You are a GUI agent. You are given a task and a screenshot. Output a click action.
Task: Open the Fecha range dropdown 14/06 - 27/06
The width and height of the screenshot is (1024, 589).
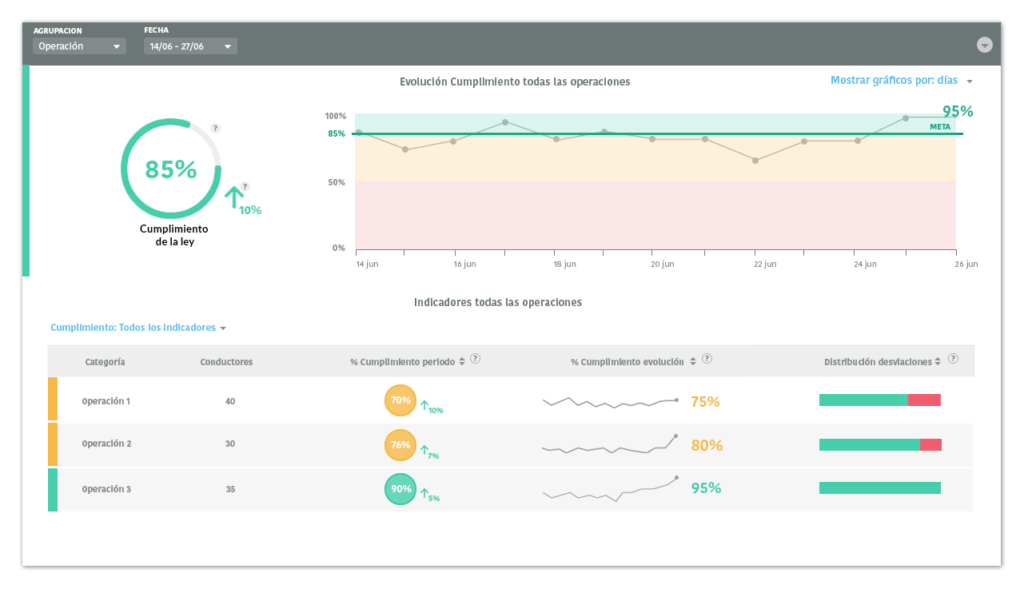click(x=190, y=46)
